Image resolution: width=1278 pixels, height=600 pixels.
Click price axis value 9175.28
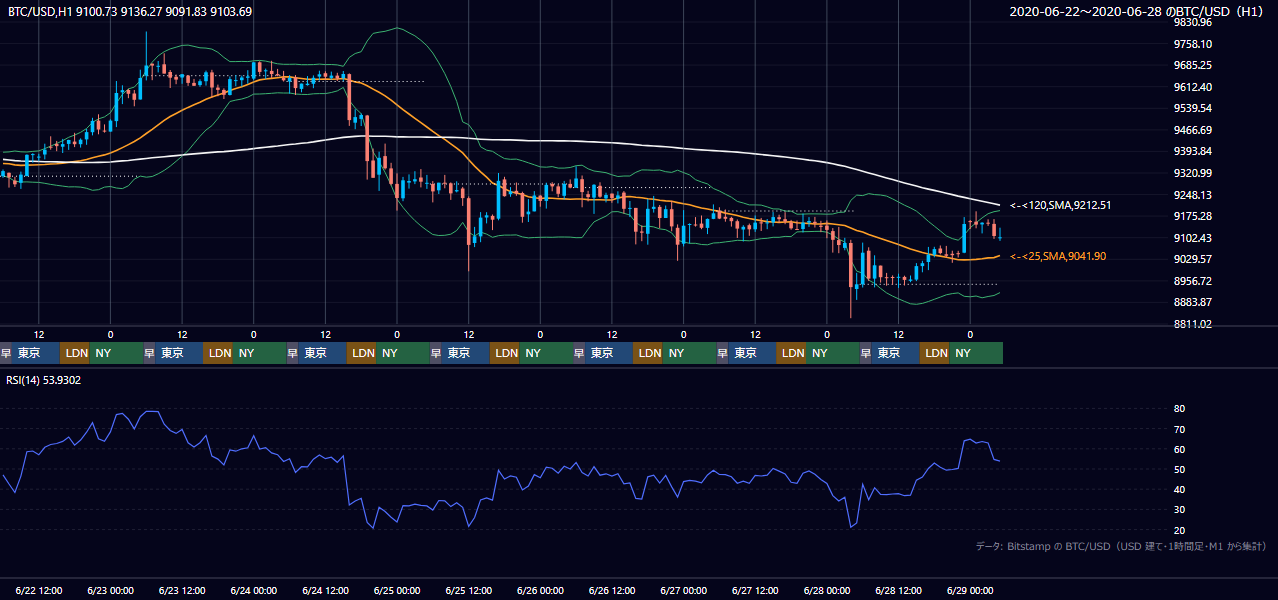coord(1193,216)
